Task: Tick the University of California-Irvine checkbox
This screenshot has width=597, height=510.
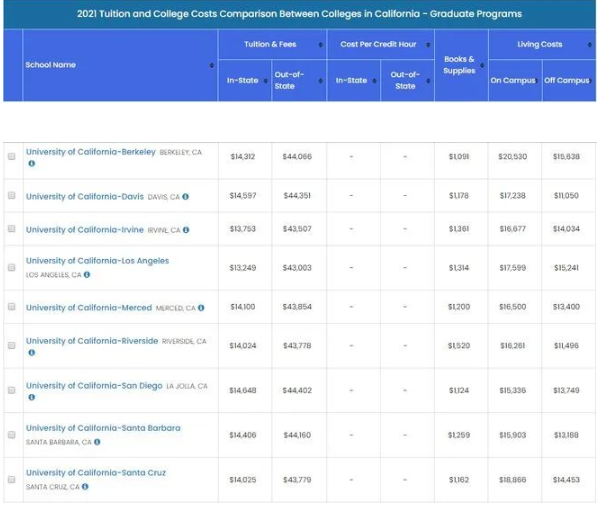Action: point(11,229)
